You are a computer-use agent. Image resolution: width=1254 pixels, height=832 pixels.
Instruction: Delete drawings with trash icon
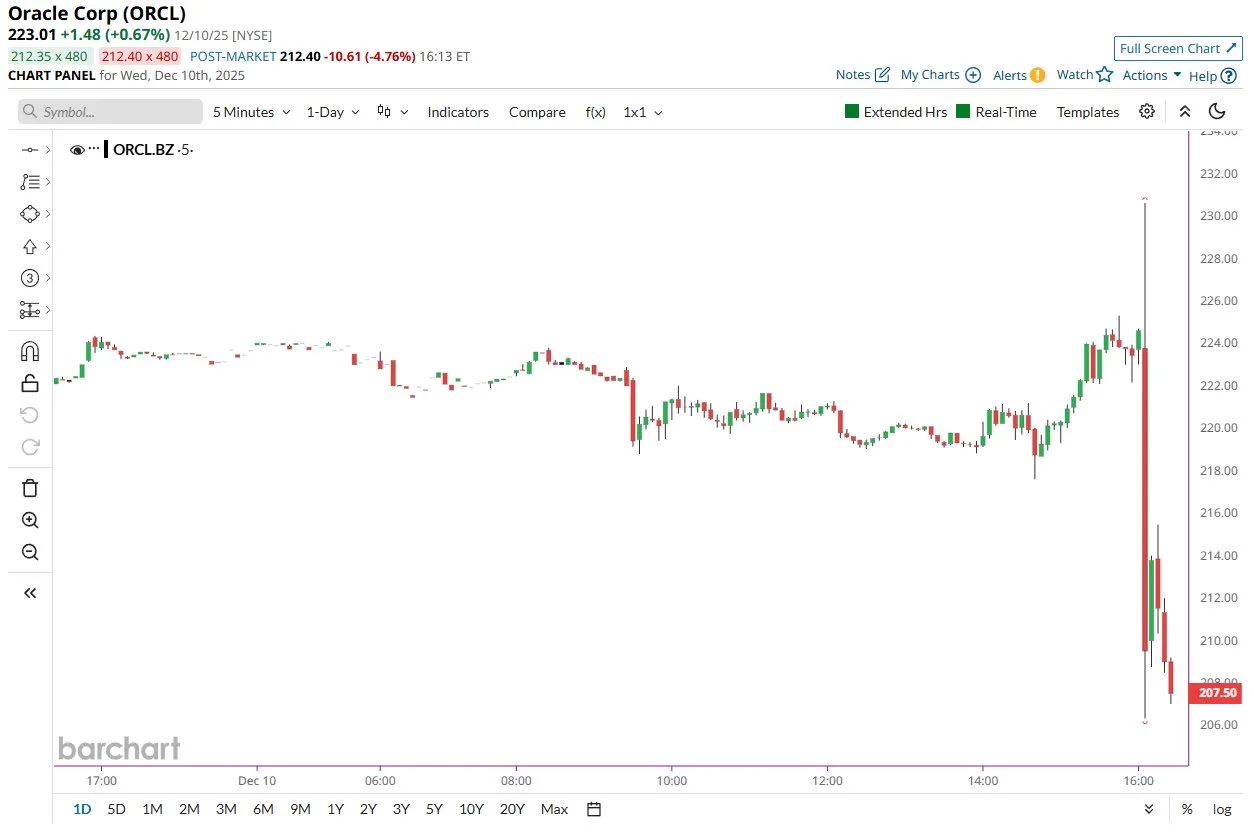point(30,488)
